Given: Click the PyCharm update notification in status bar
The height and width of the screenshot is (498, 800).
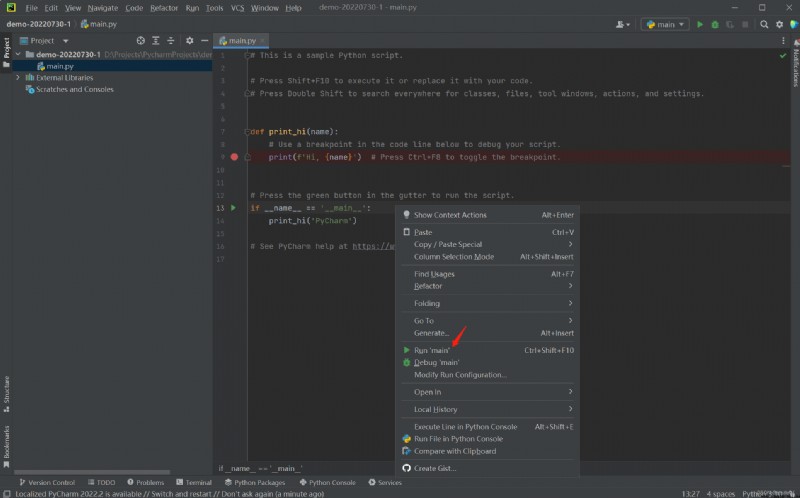Looking at the screenshot, I should coord(169,493).
